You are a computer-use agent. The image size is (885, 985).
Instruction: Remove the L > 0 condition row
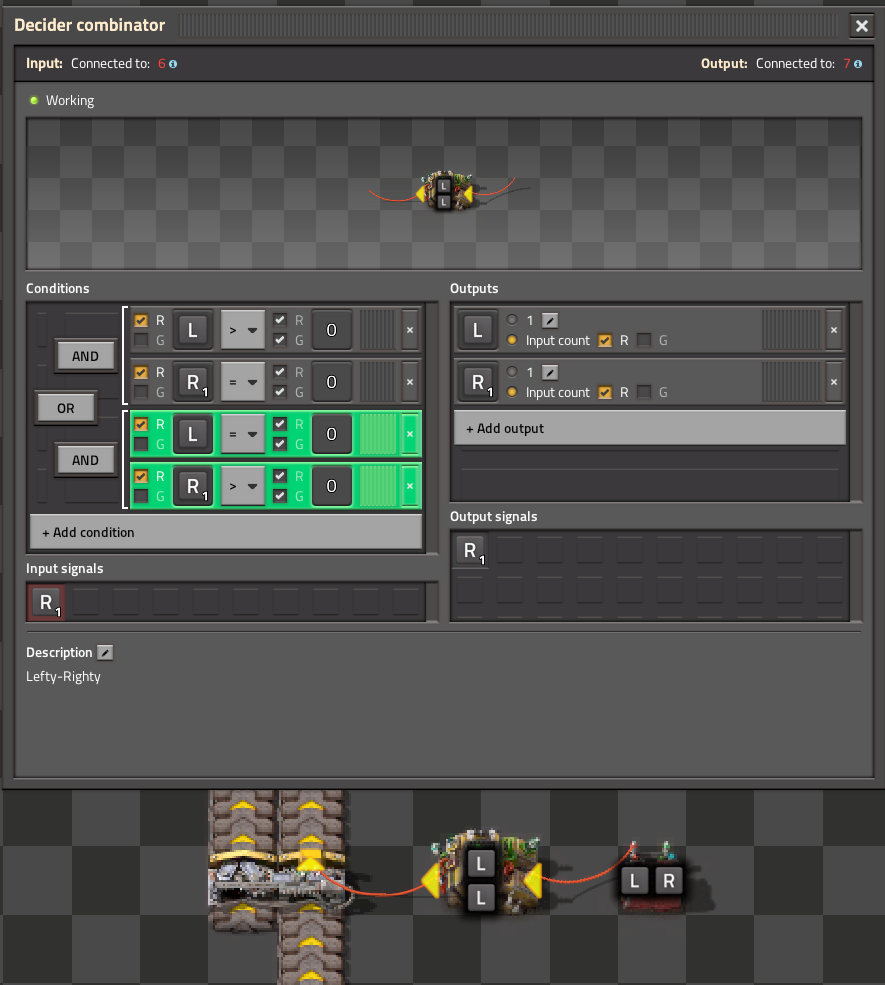[410, 330]
